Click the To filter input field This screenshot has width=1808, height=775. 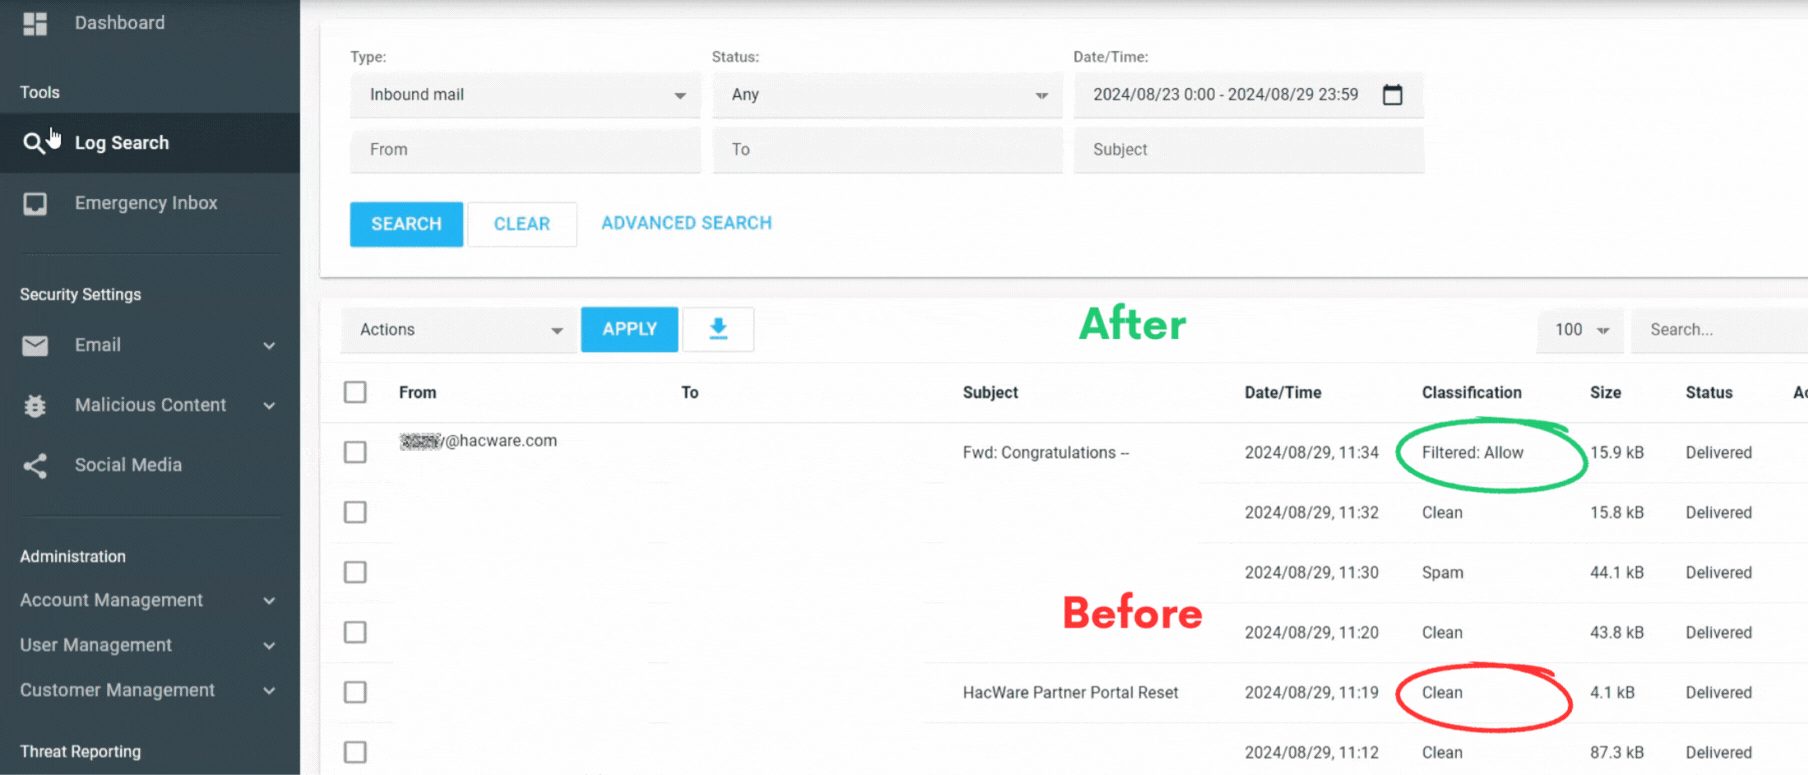[x=887, y=150]
